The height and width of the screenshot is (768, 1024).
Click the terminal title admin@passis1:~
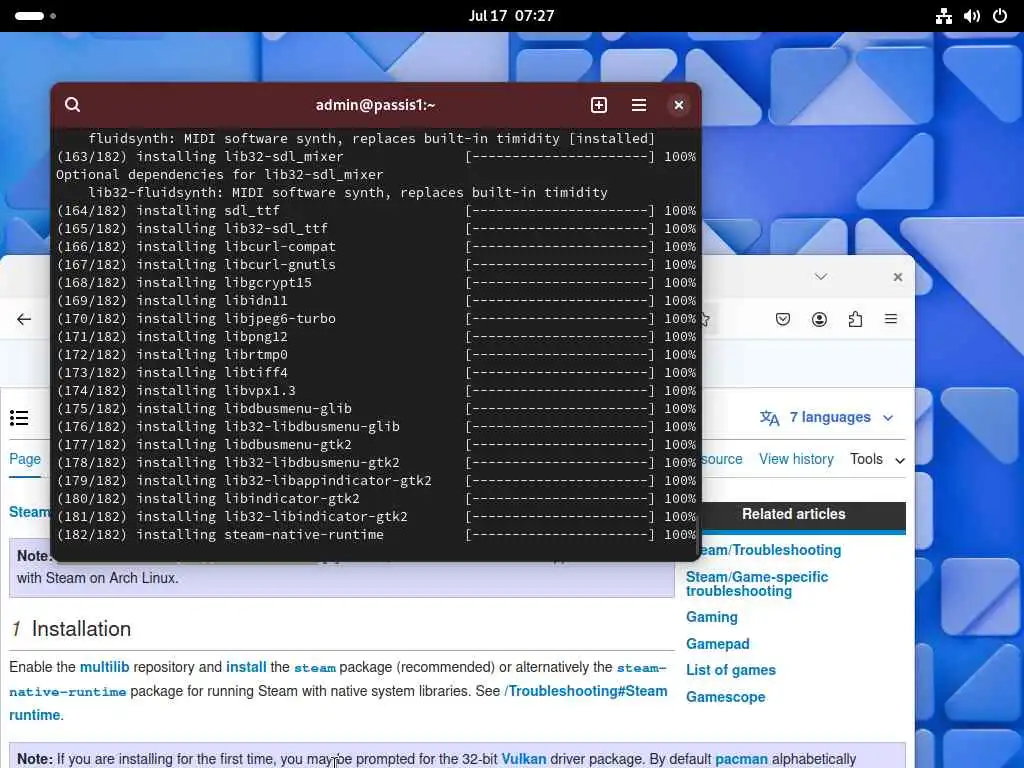tap(376, 105)
